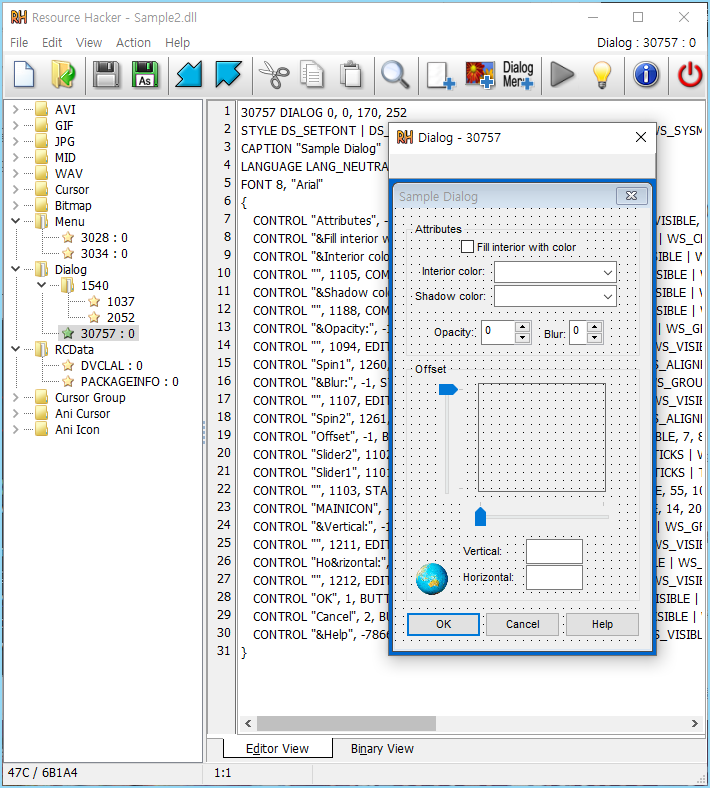Select star item 3028 : 0 under Menu

[104, 238]
